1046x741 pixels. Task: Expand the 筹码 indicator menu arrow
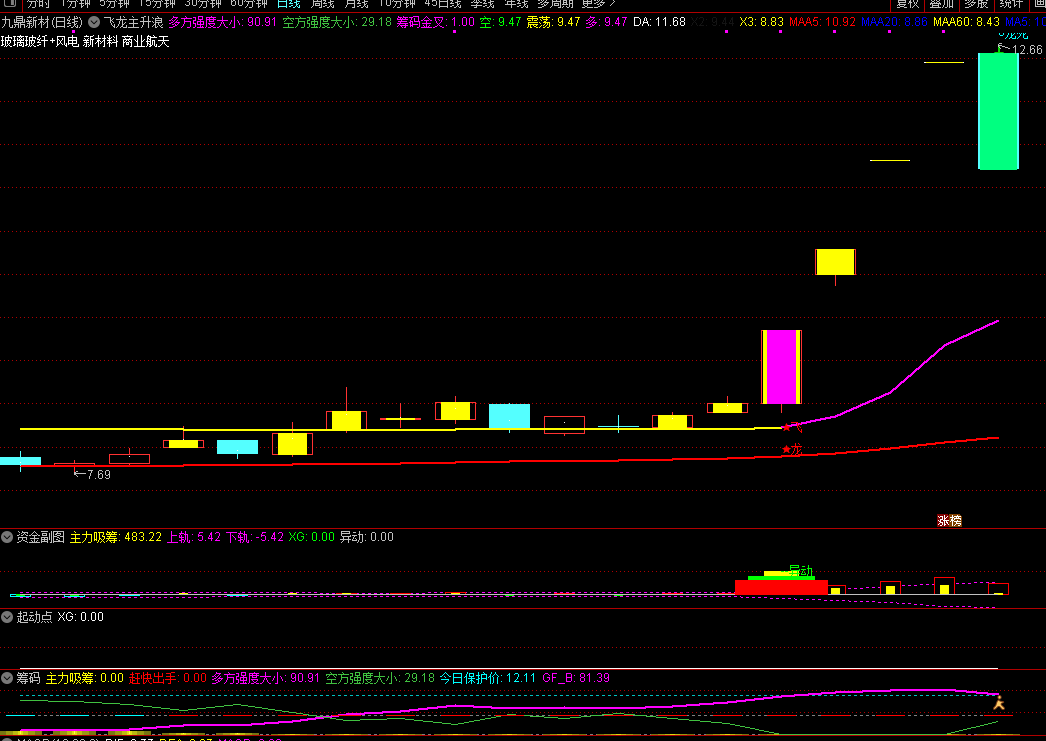[7, 678]
